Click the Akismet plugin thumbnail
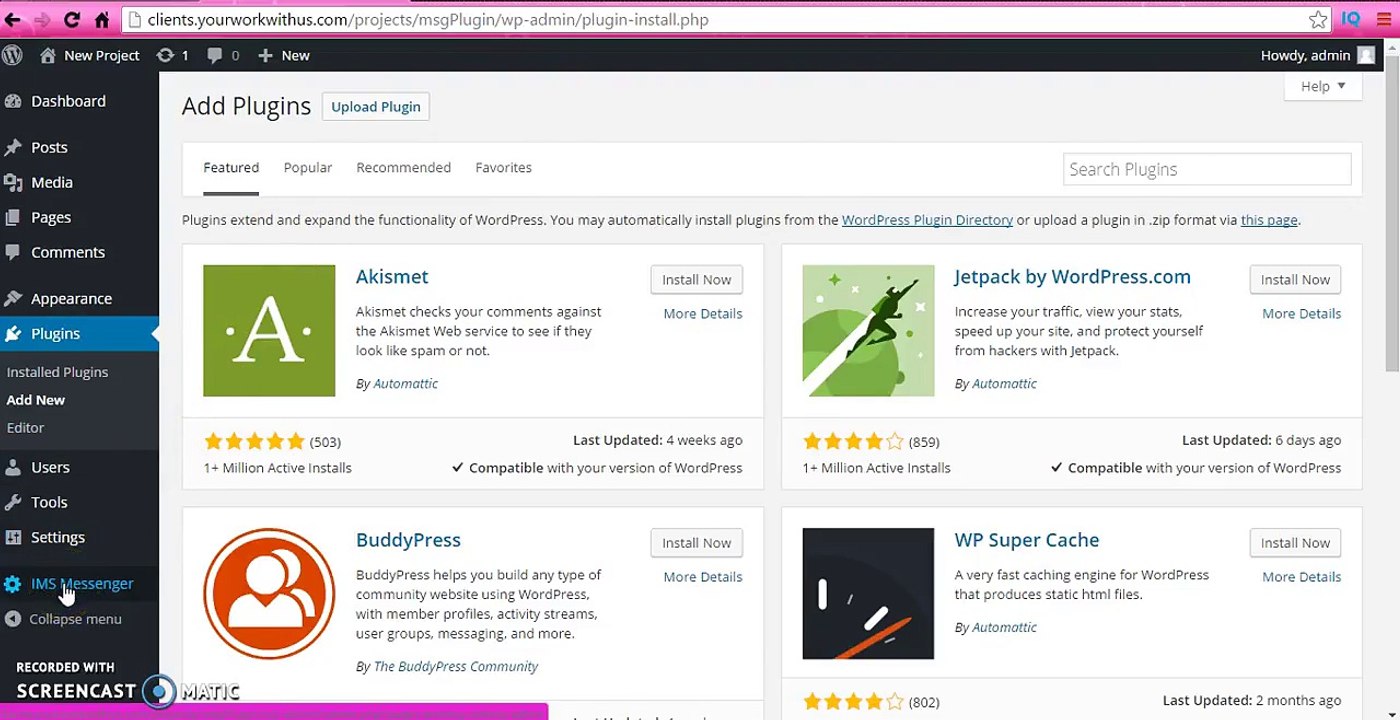The width and height of the screenshot is (1400, 720). tap(269, 330)
